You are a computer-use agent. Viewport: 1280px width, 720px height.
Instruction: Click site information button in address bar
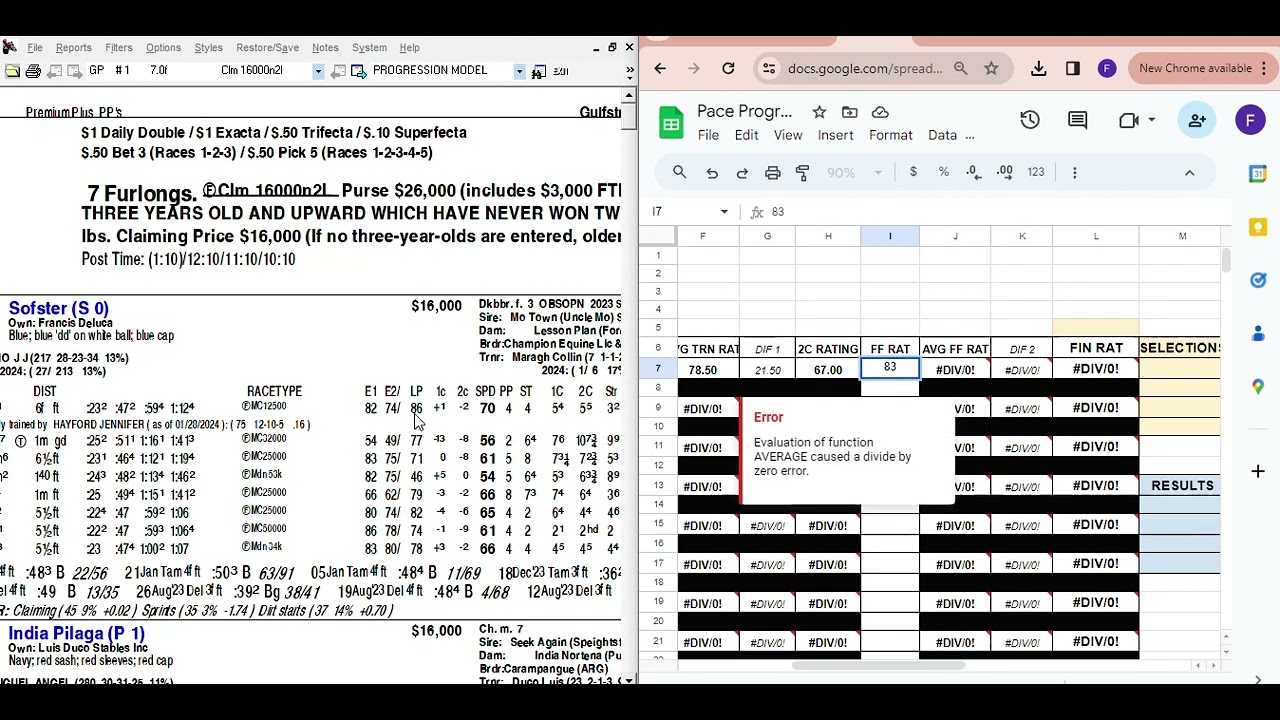768,68
